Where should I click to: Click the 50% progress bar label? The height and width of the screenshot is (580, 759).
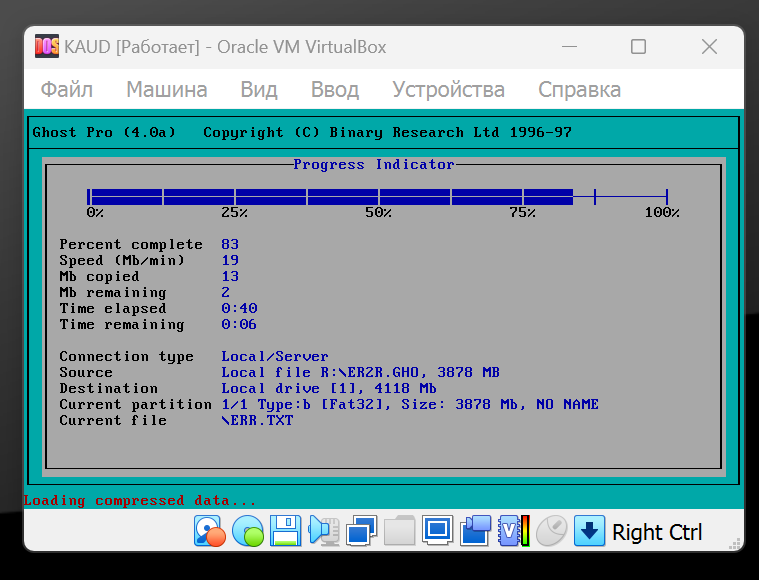pyautogui.click(x=378, y=213)
